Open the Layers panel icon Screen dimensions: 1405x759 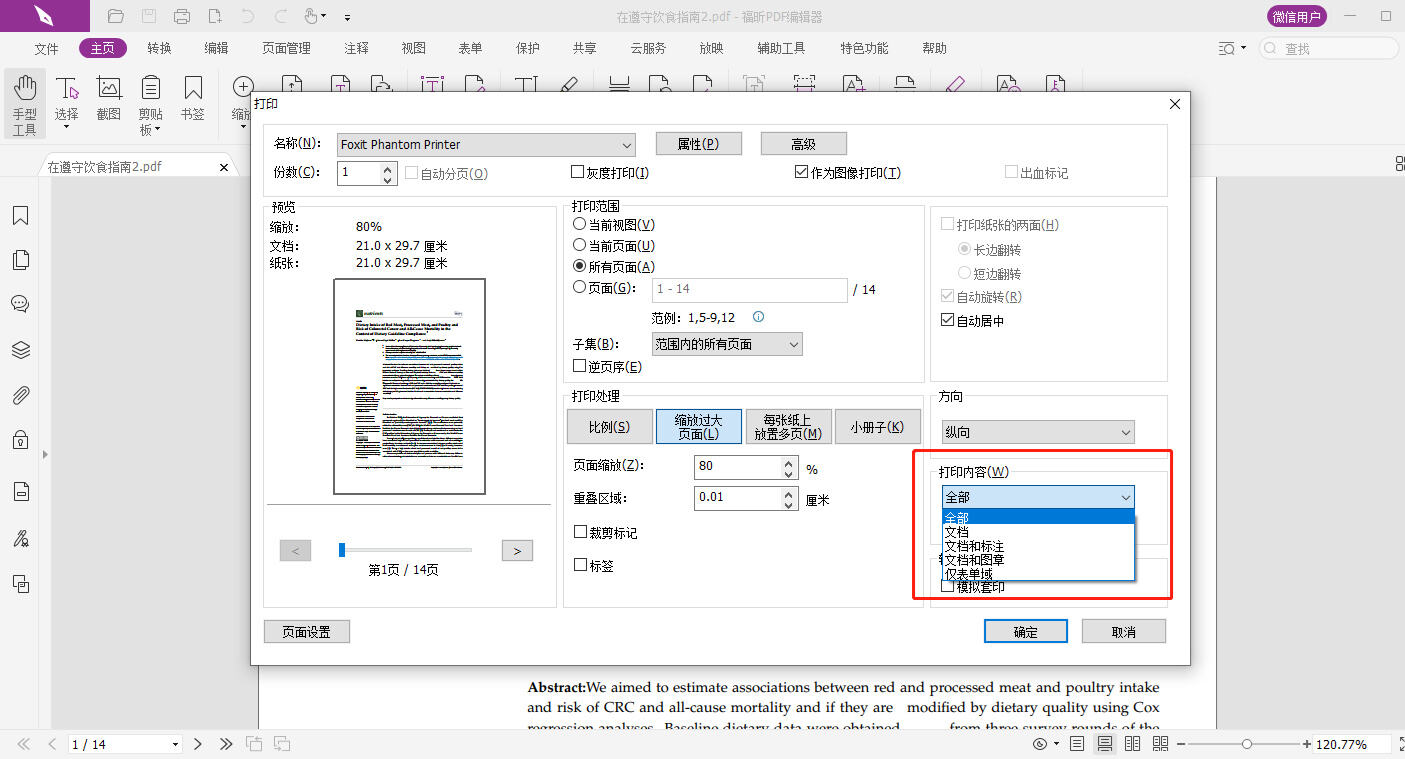(21, 350)
